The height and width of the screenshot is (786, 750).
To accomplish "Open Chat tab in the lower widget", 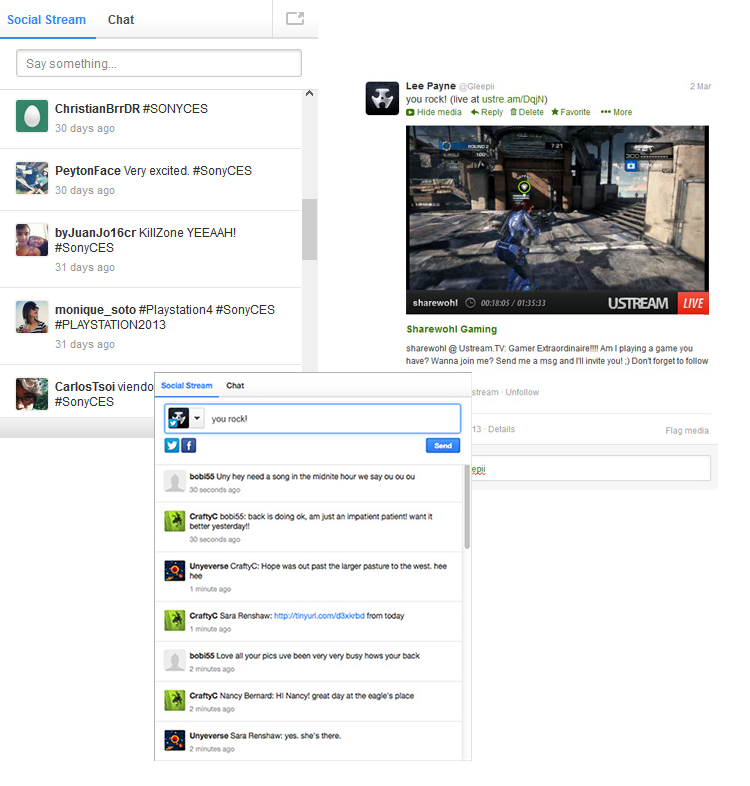I will [235, 385].
